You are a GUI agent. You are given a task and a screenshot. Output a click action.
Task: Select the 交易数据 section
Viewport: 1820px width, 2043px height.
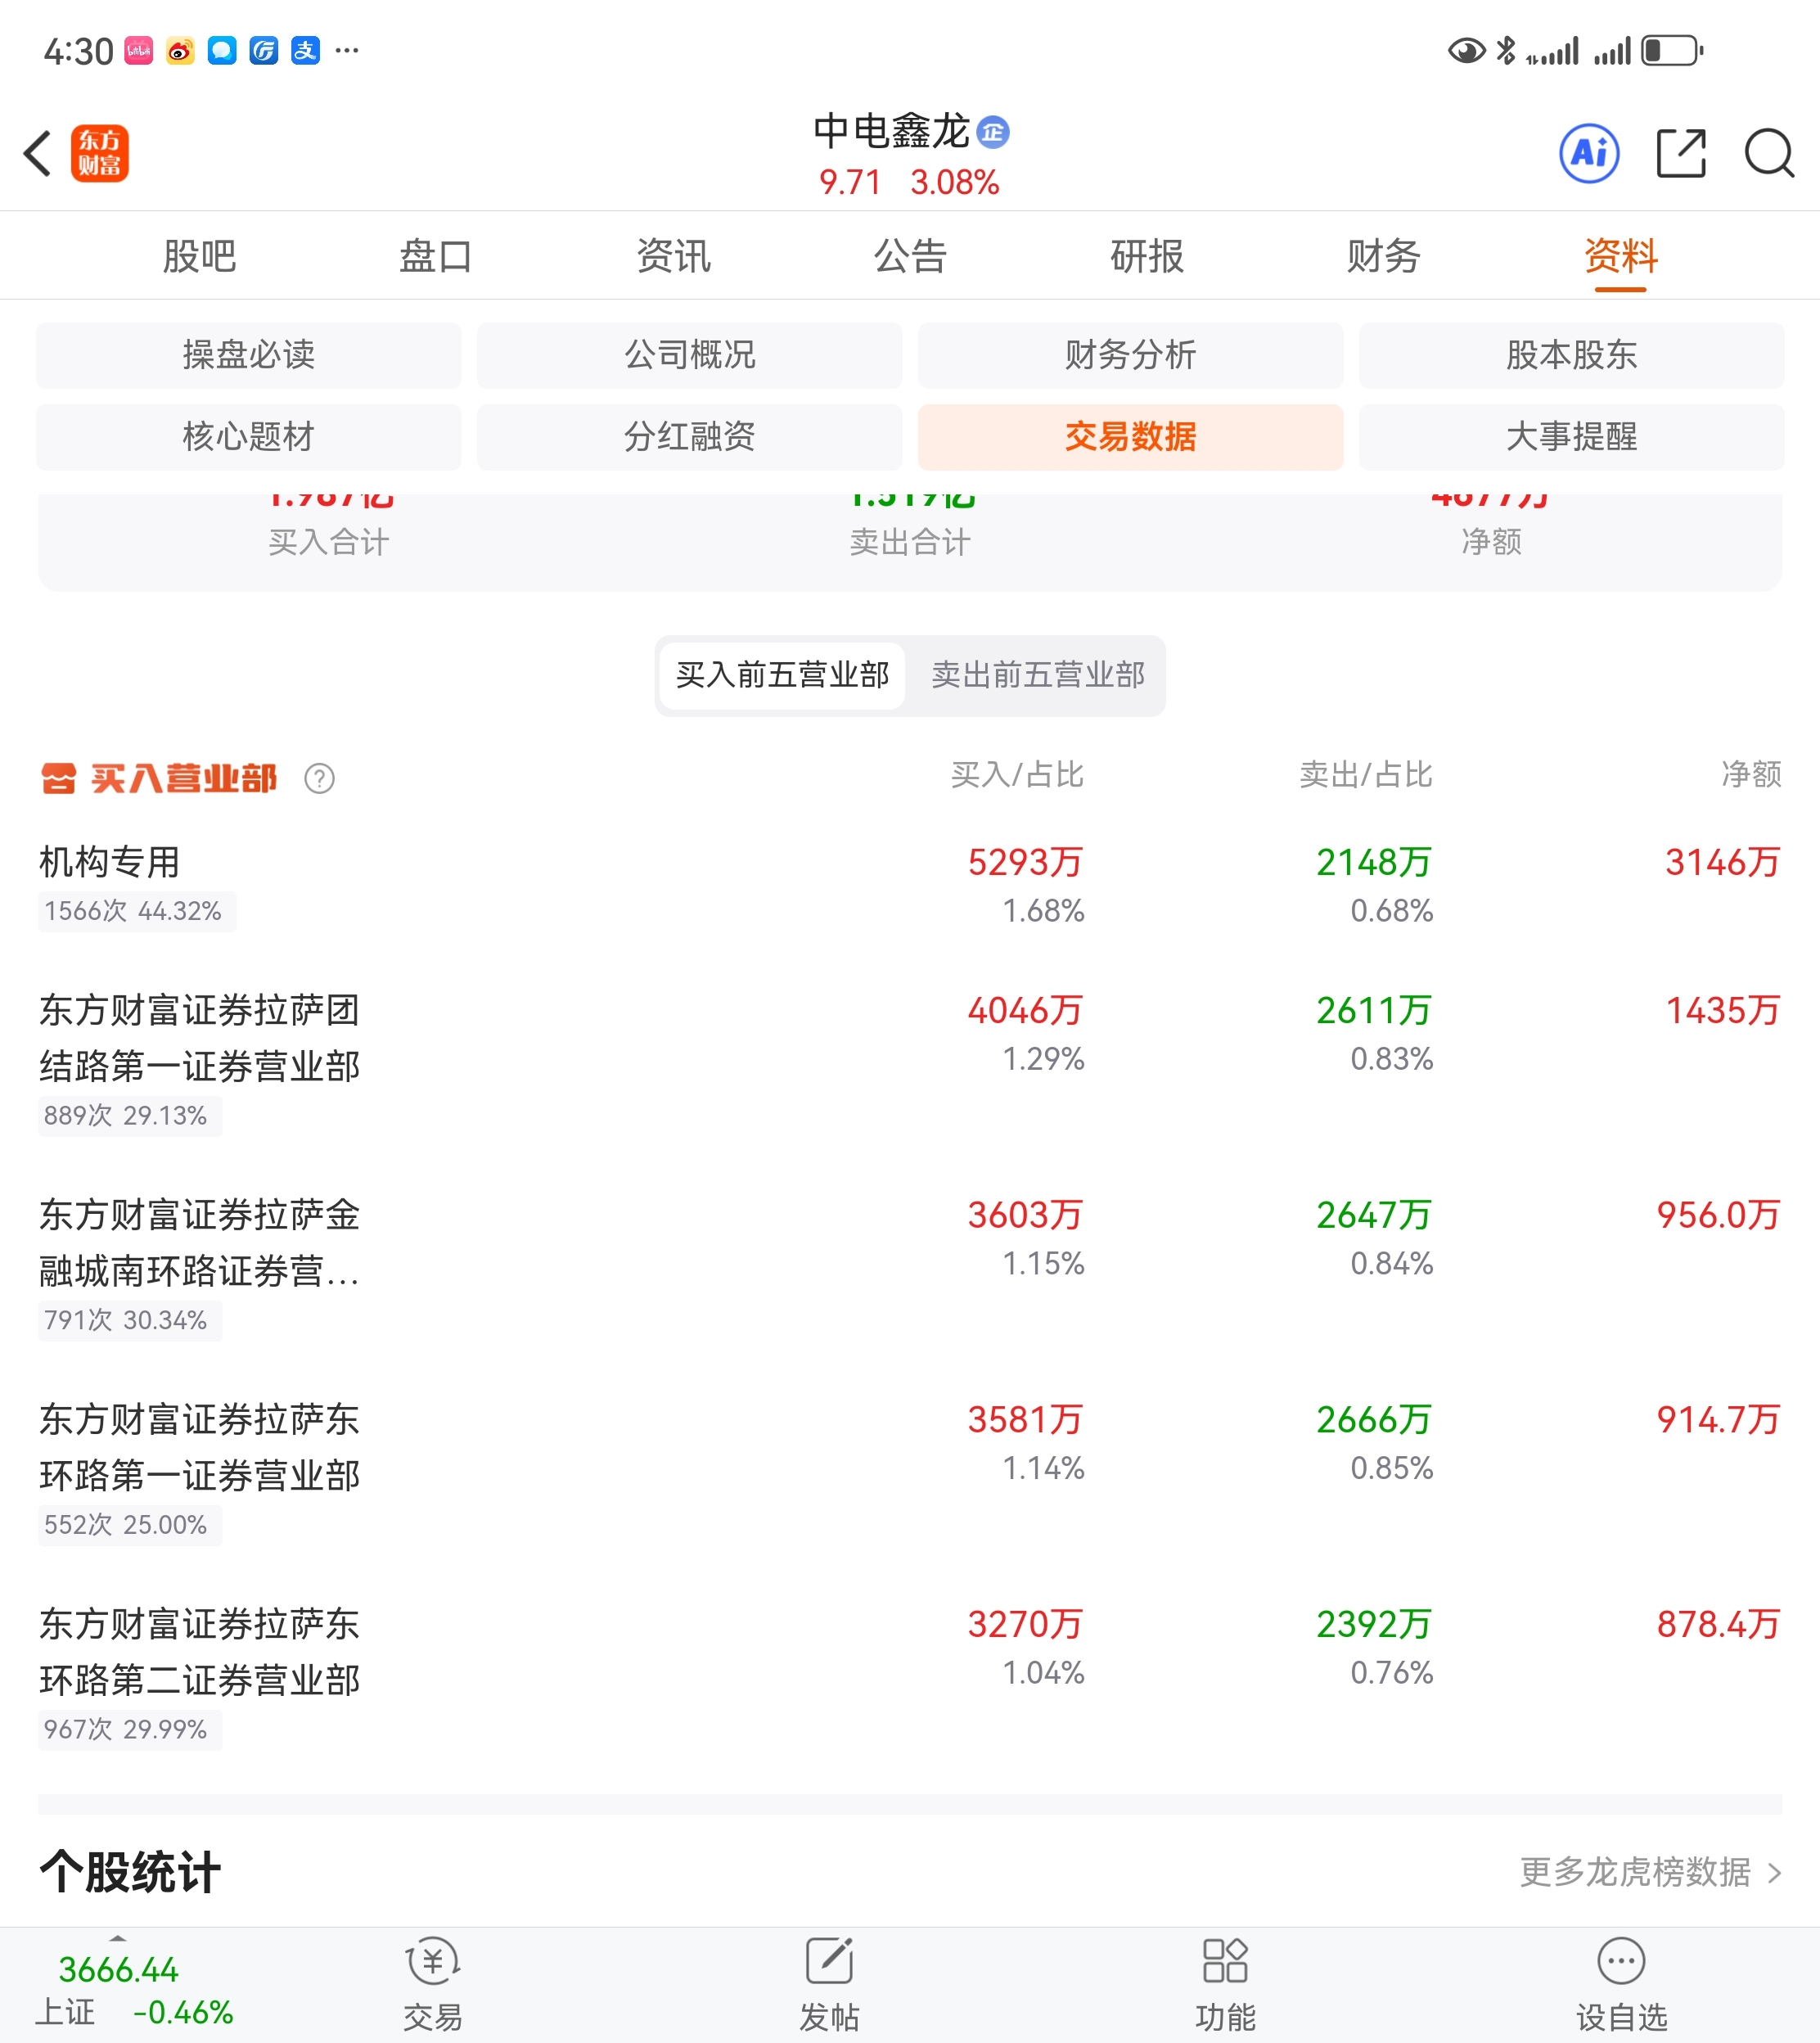point(1131,437)
